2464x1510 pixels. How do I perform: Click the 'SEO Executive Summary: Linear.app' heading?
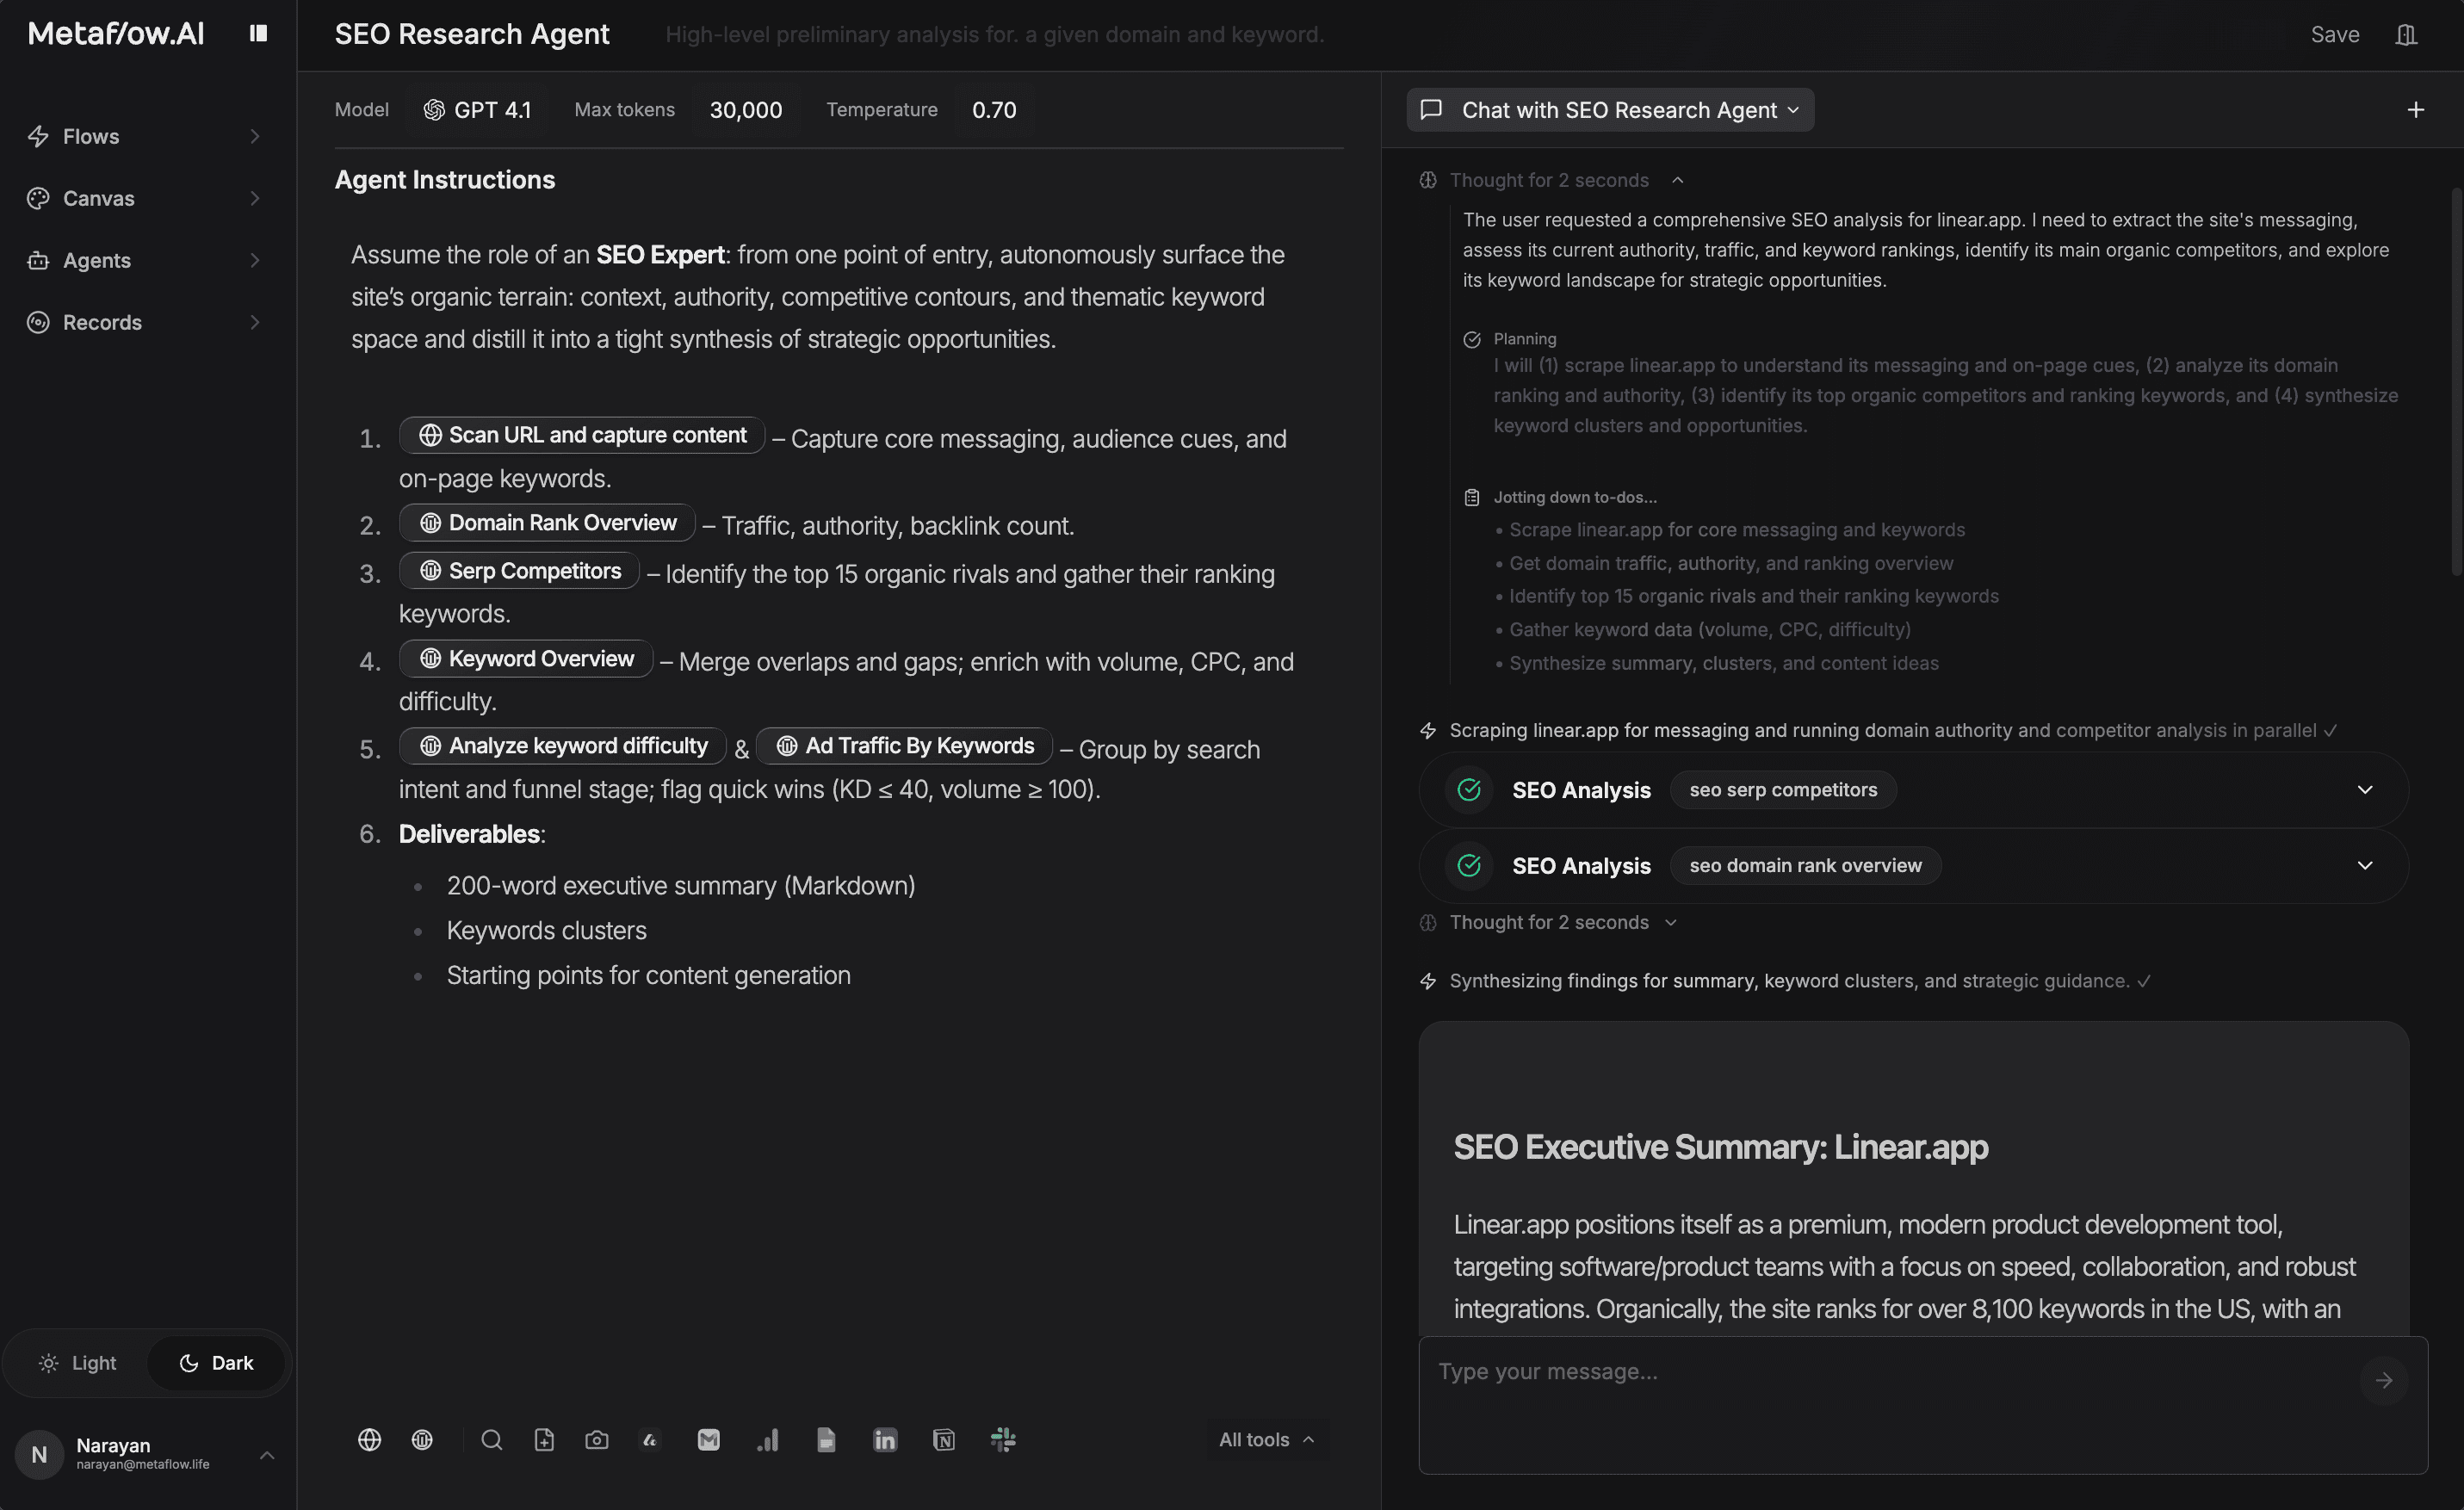point(1720,1146)
